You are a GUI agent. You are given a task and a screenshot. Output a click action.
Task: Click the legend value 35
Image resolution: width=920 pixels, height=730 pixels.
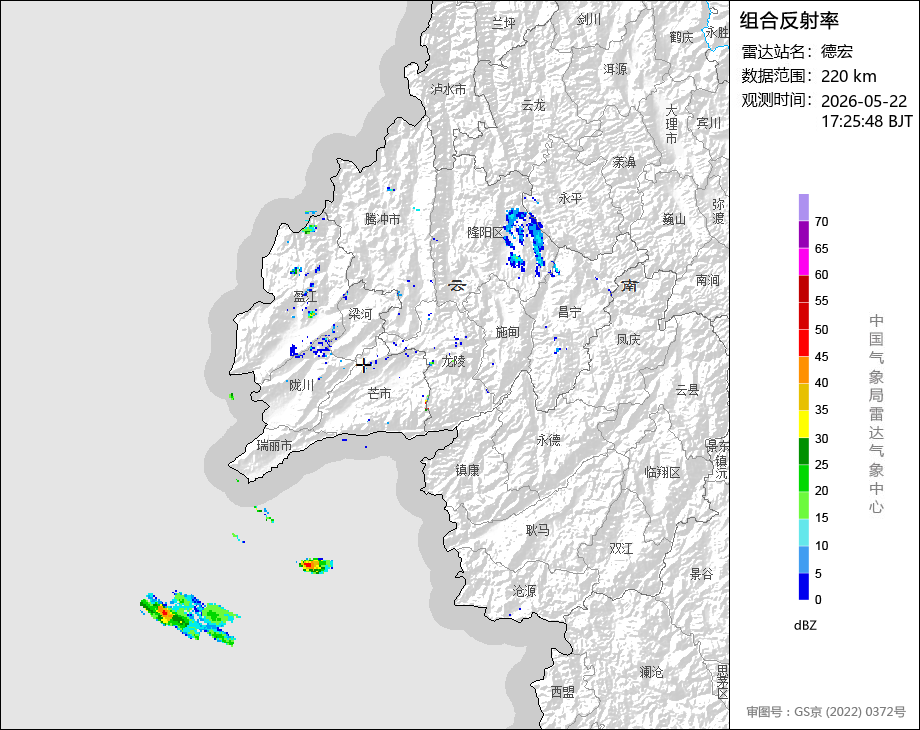[821, 410]
